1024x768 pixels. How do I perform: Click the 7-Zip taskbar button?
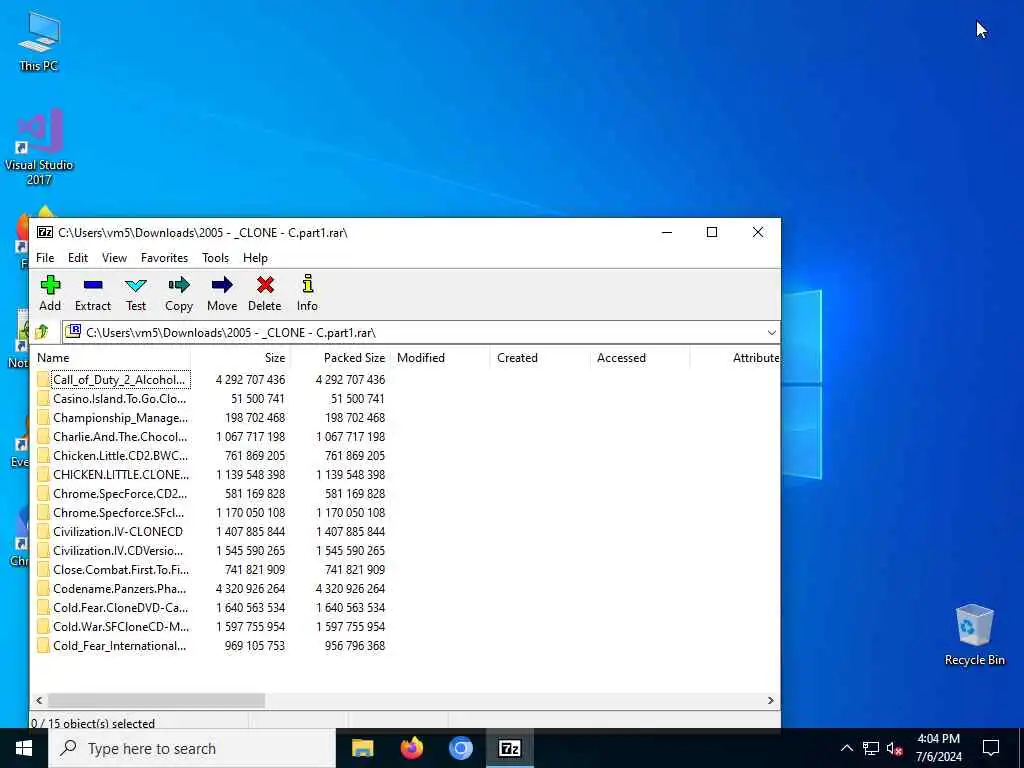(x=509, y=748)
